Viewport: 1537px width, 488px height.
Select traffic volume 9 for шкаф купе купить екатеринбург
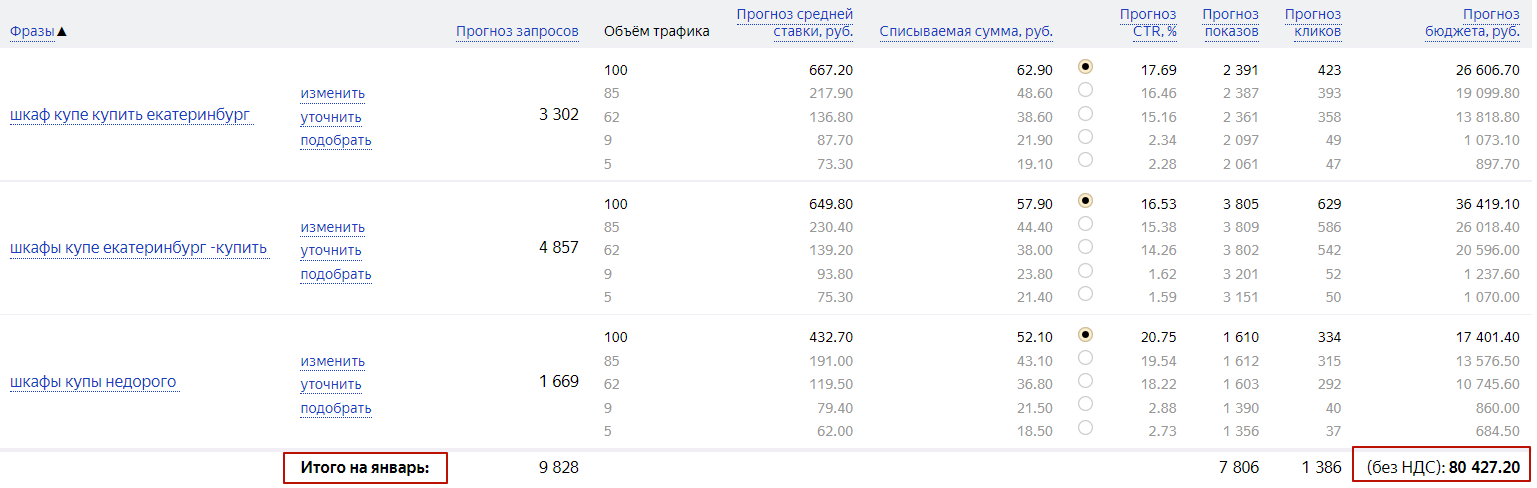(1085, 136)
